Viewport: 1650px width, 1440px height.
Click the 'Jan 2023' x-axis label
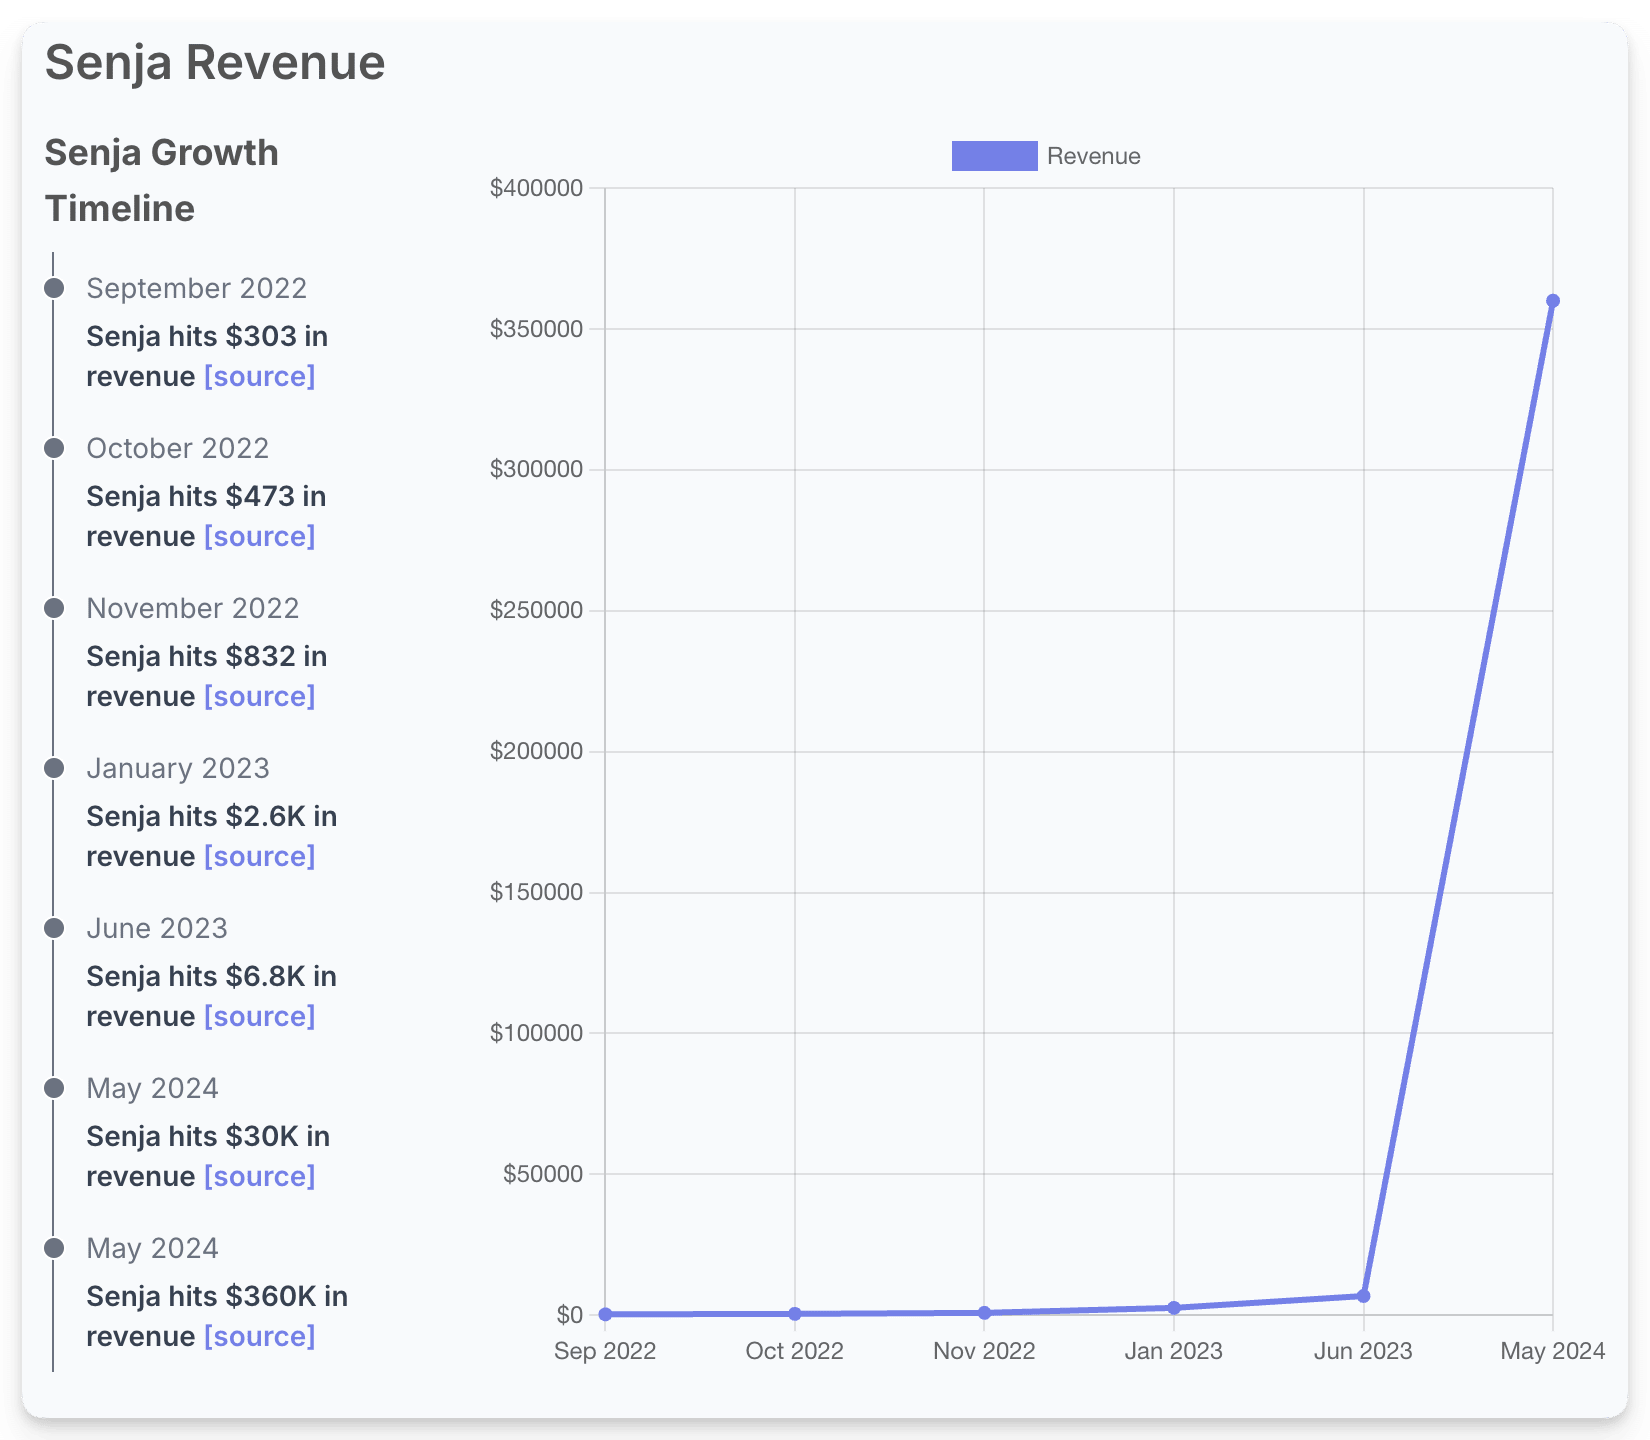pyautogui.click(x=1174, y=1351)
